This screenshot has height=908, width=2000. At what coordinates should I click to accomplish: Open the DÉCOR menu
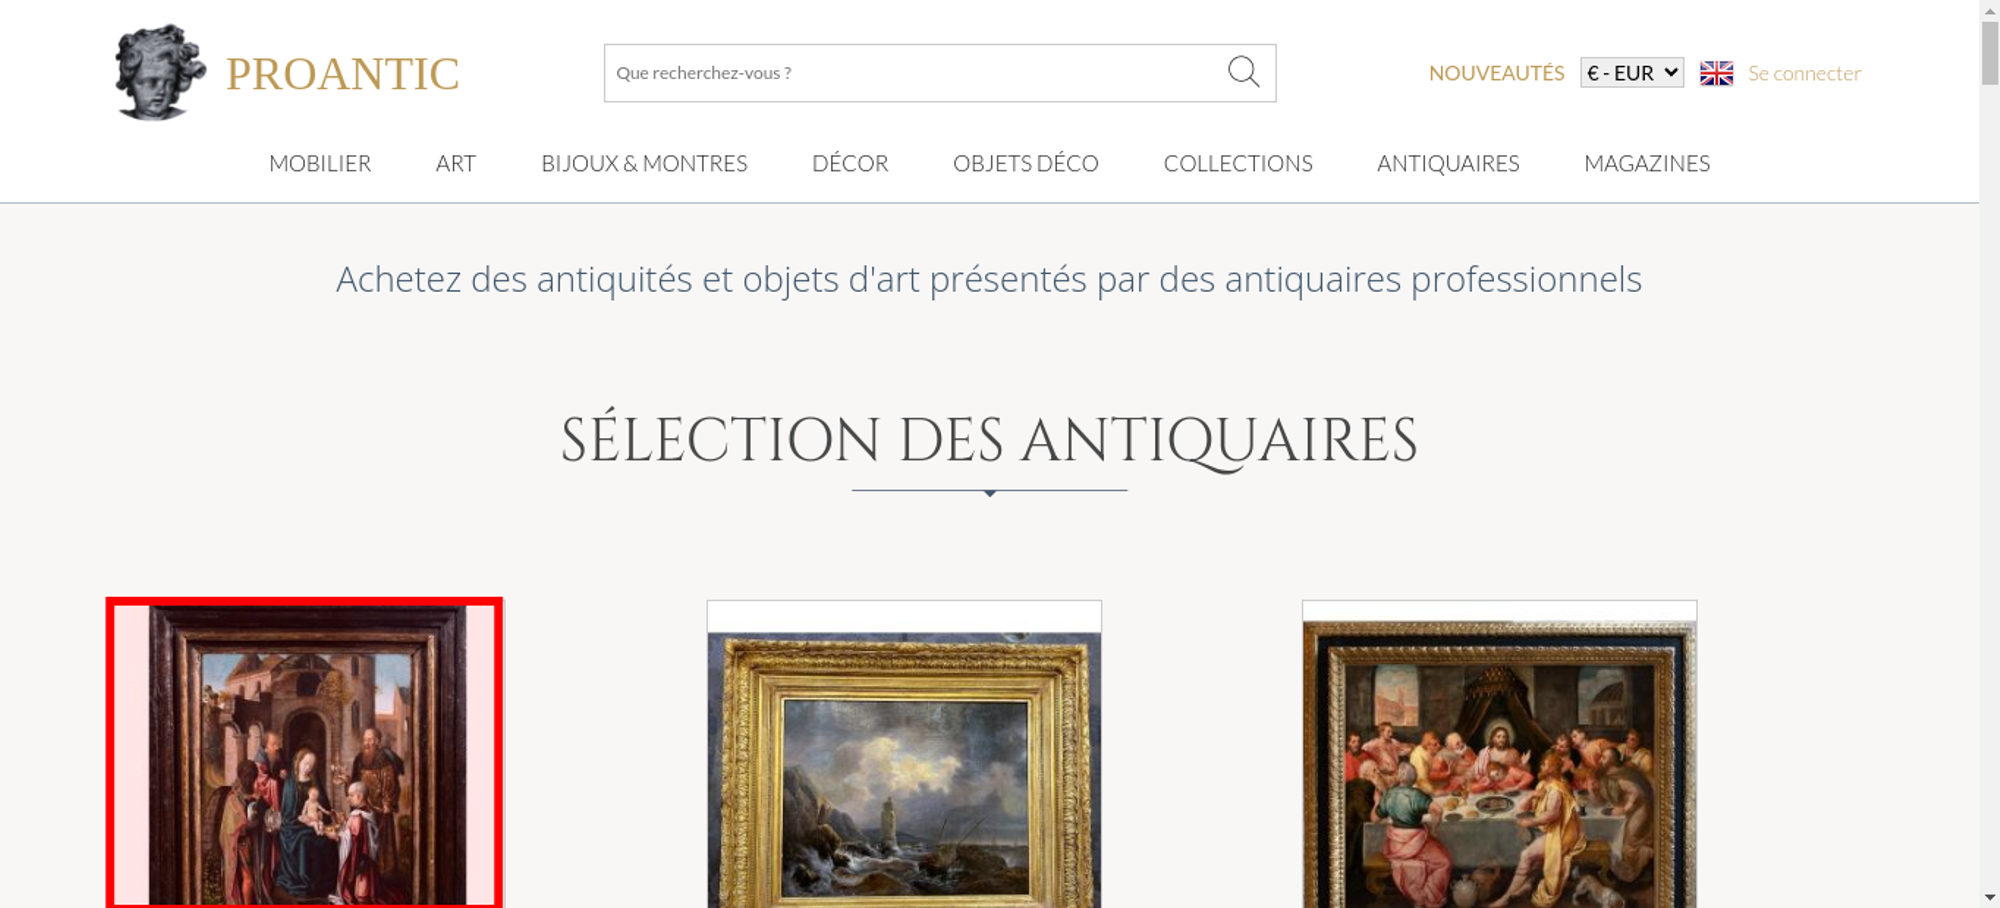(850, 163)
